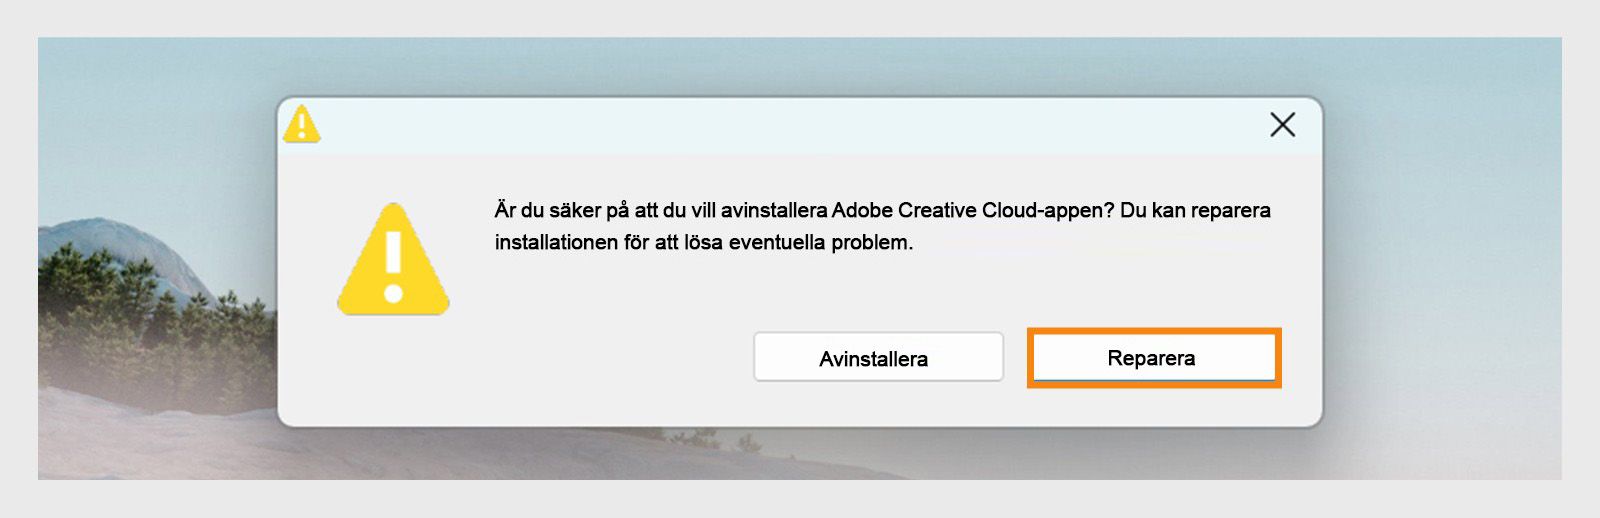1600x518 pixels.
Task: Close the uninstall confirmation dialog
Action: 1282,125
